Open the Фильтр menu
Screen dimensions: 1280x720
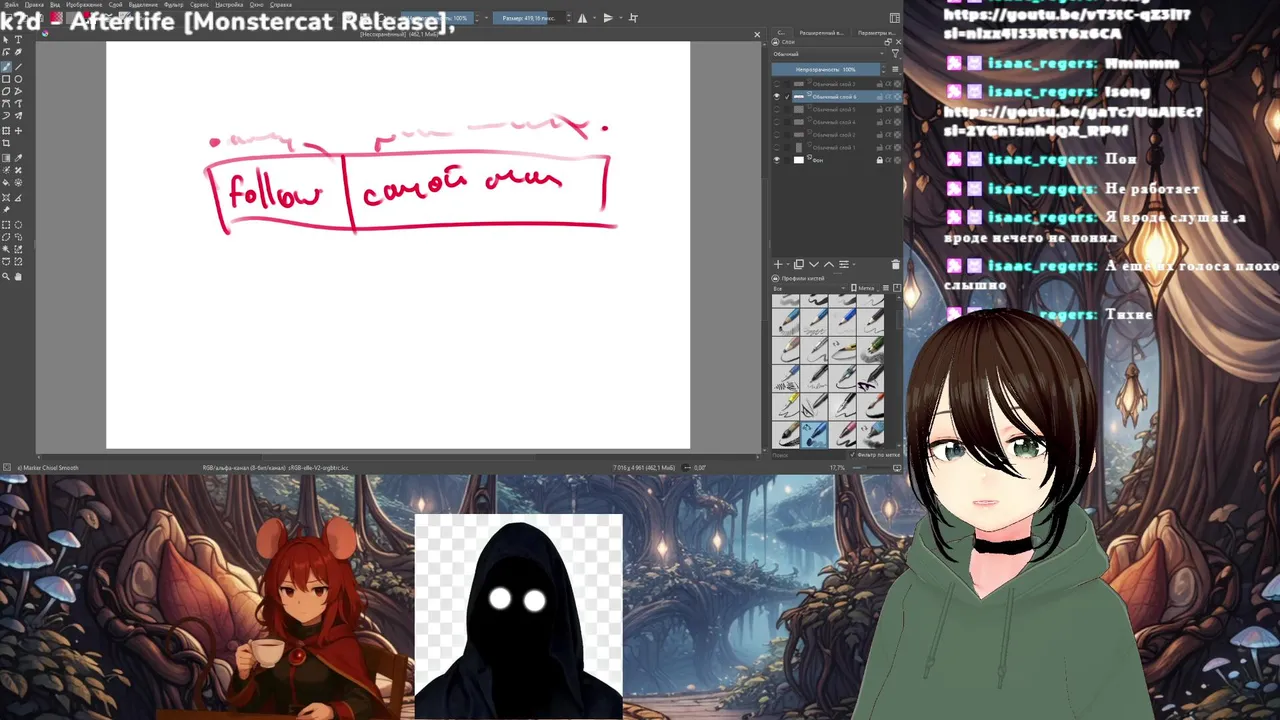click(173, 5)
